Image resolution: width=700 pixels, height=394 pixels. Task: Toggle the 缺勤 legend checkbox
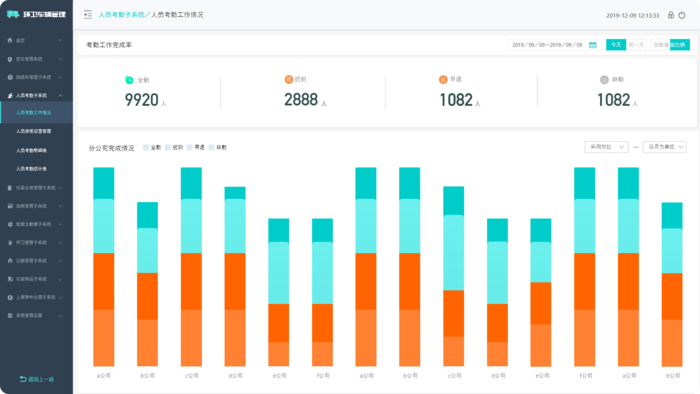pyautogui.click(x=212, y=147)
